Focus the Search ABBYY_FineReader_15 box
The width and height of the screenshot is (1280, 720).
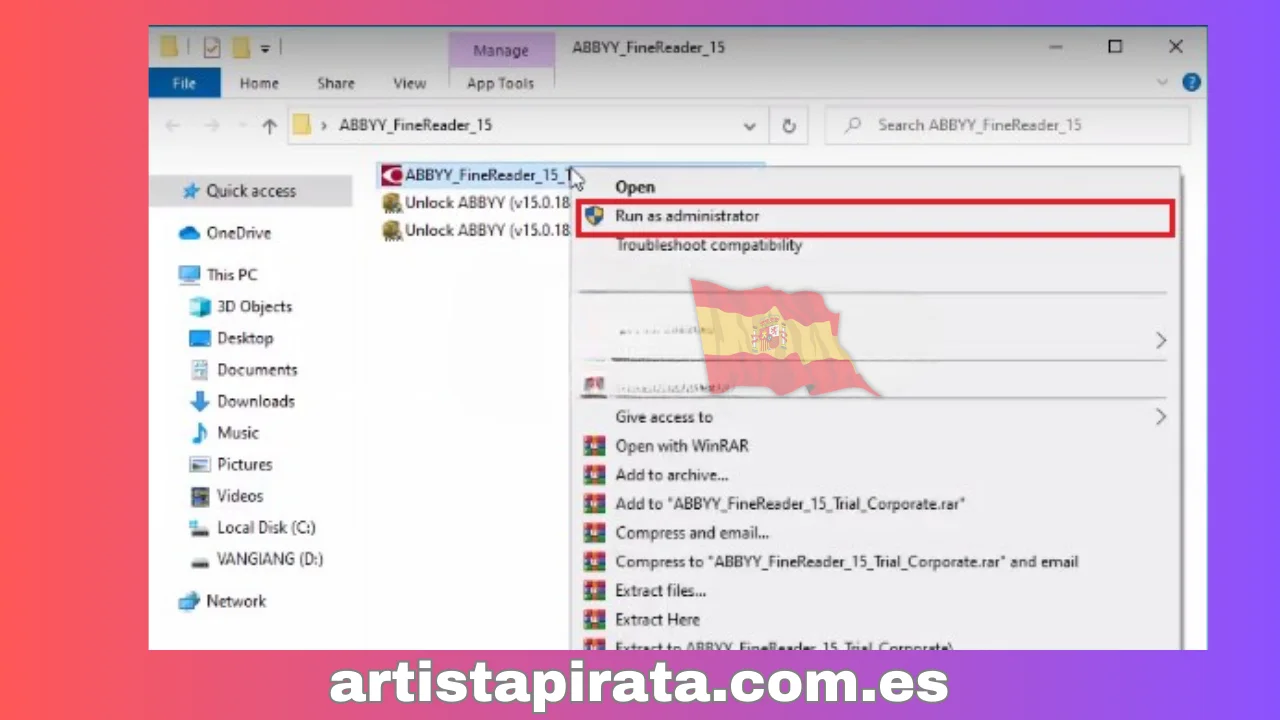coord(1007,126)
